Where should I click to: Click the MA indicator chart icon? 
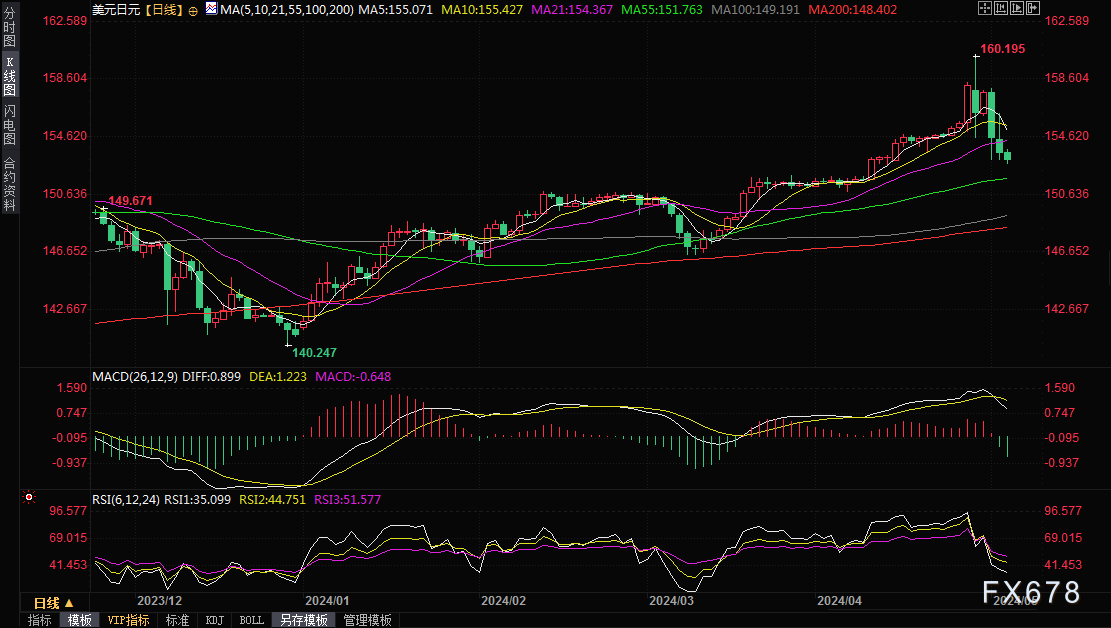click(211, 9)
